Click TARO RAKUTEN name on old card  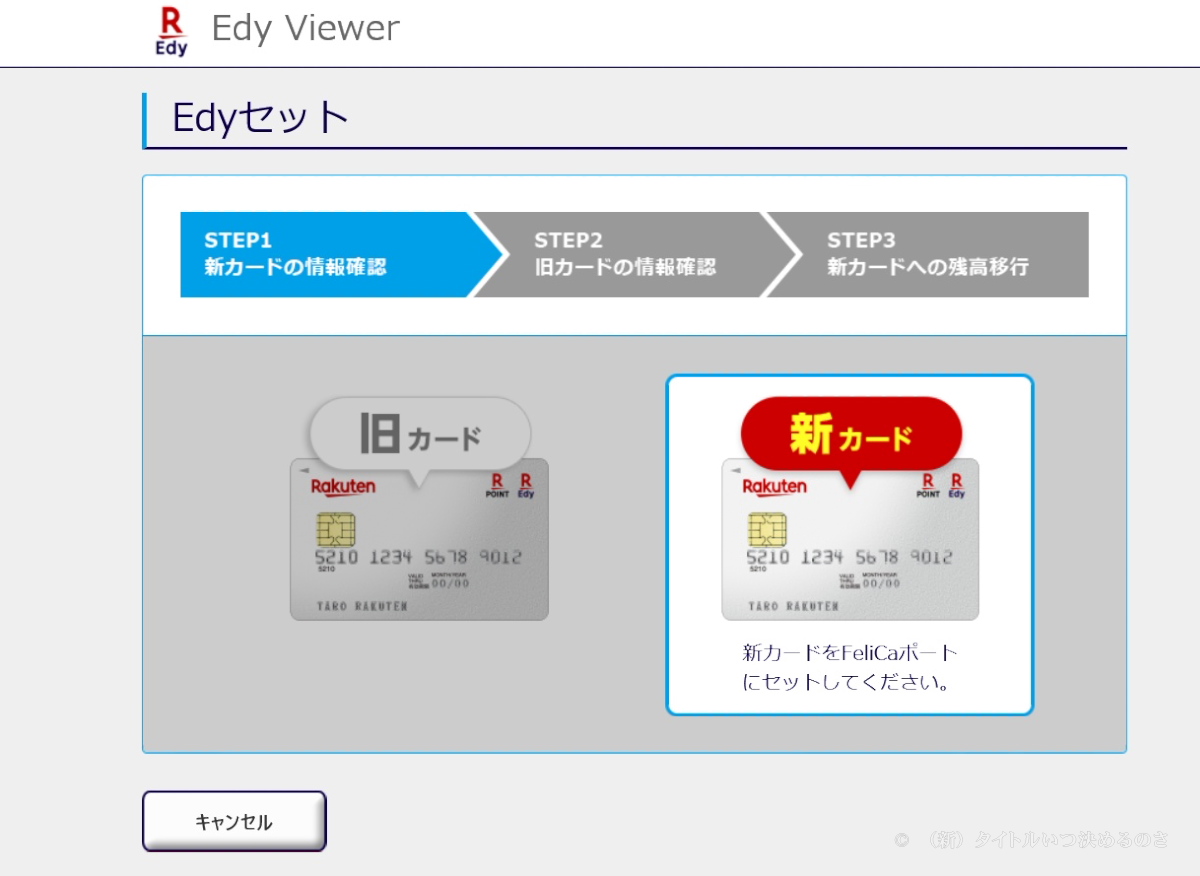pyautogui.click(x=362, y=606)
